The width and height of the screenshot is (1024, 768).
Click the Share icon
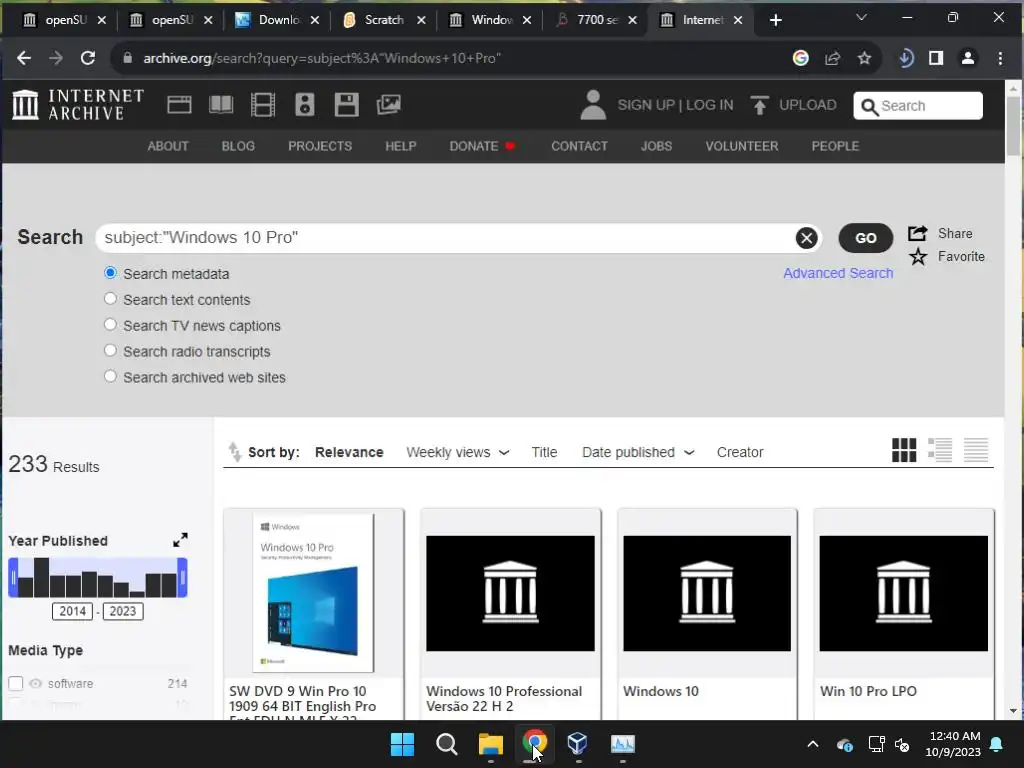pyautogui.click(x=918, y=233)
